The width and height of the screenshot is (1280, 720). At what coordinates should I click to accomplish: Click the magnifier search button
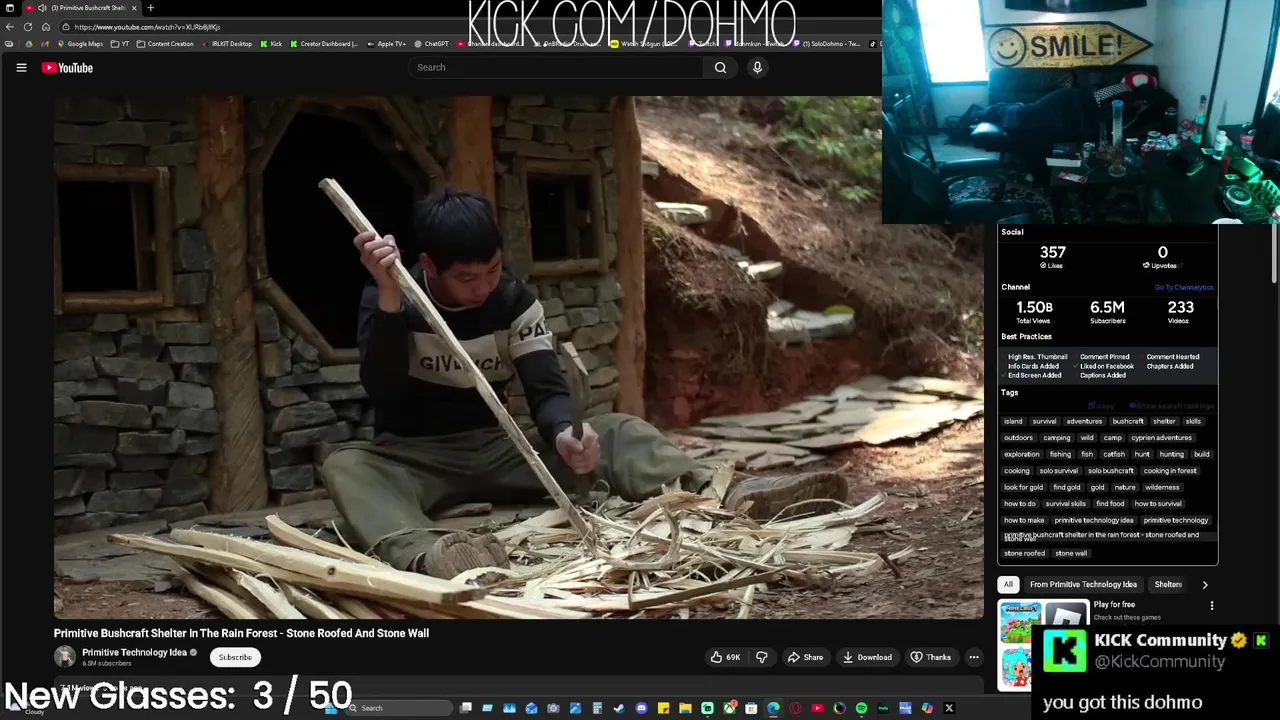[720, 67]
